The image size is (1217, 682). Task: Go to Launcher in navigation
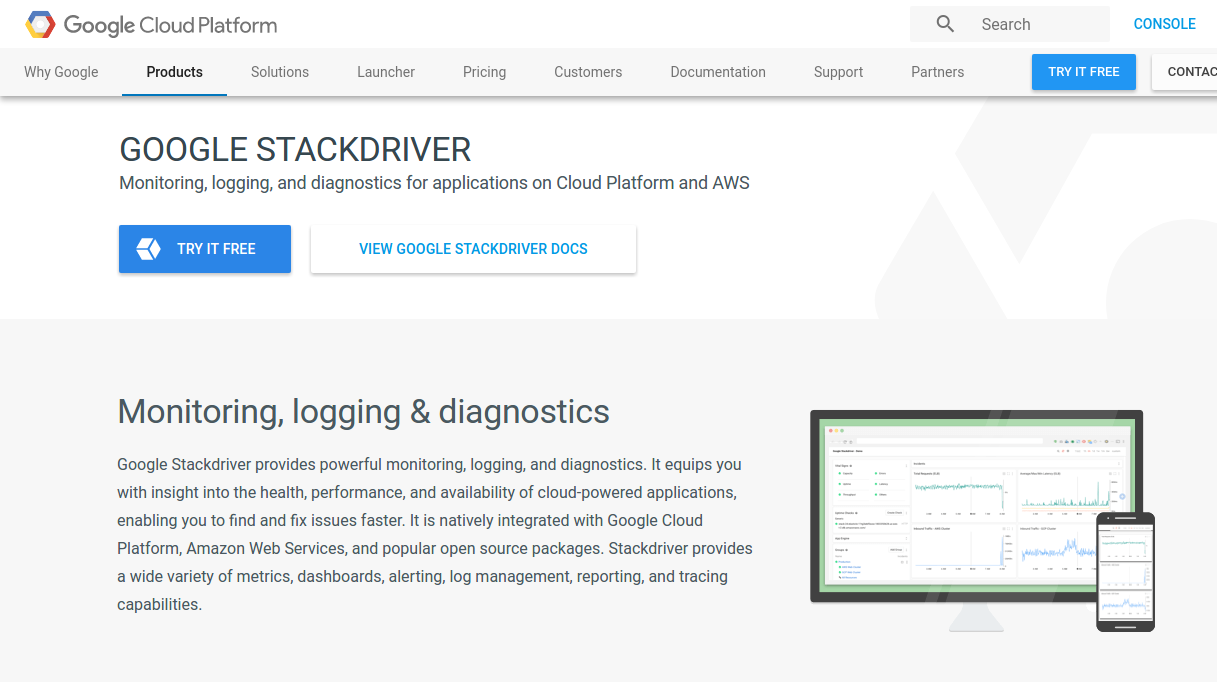click(386, 72)
